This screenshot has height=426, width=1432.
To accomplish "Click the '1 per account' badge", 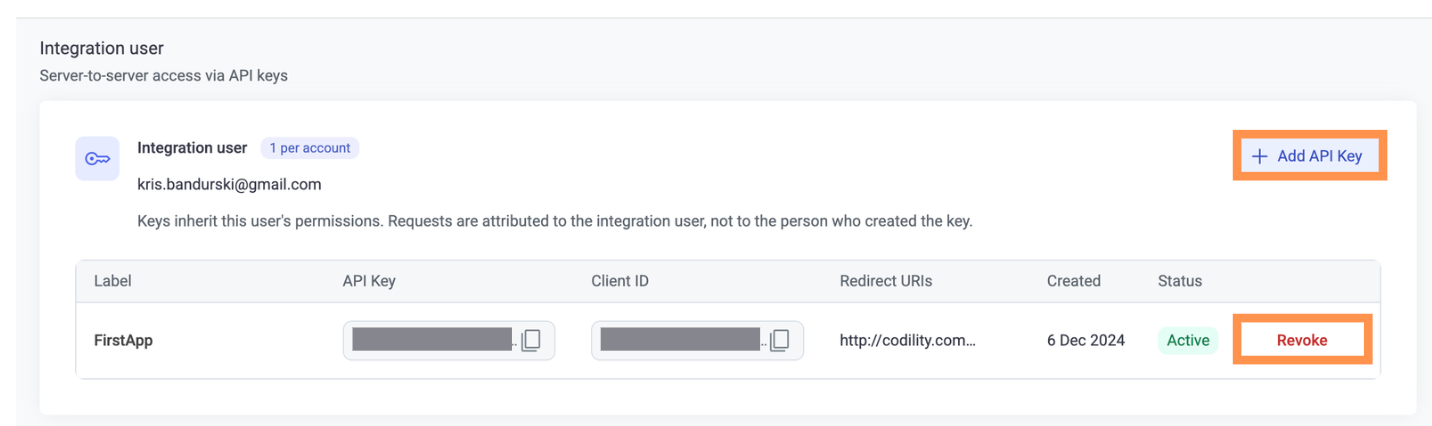I will coord(310,148).
